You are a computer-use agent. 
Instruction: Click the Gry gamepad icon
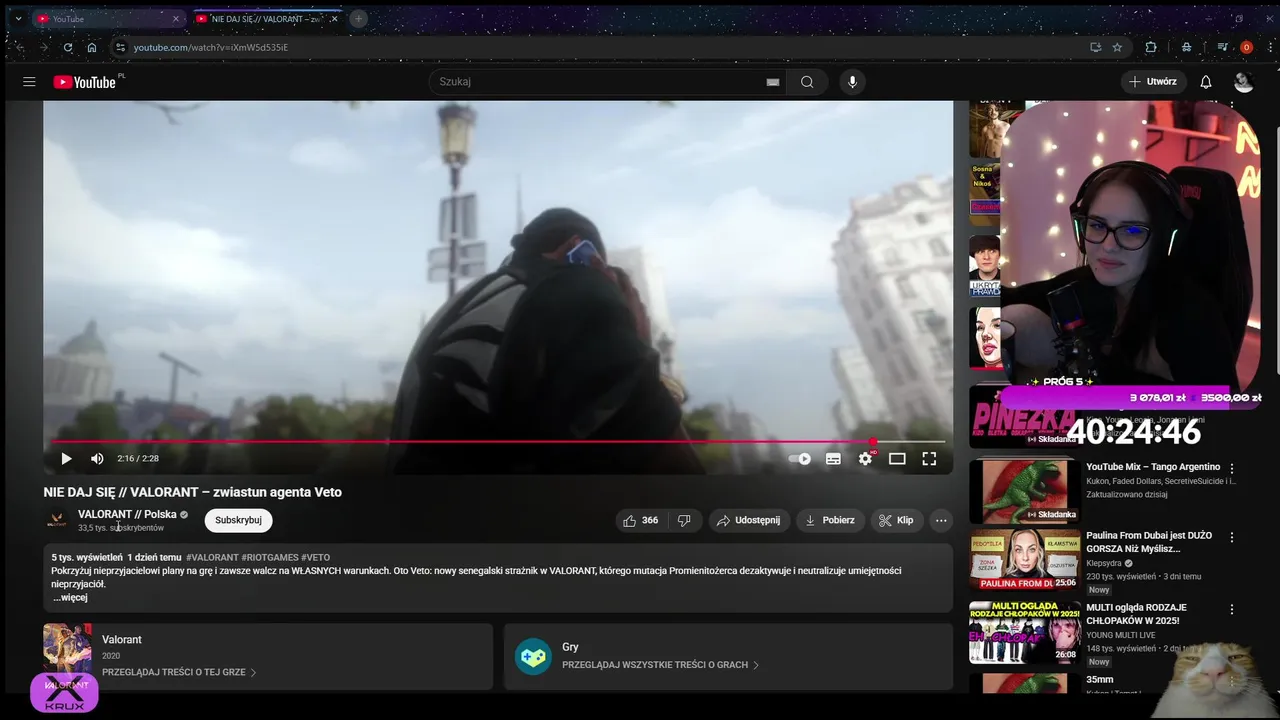tap(533, 657)
